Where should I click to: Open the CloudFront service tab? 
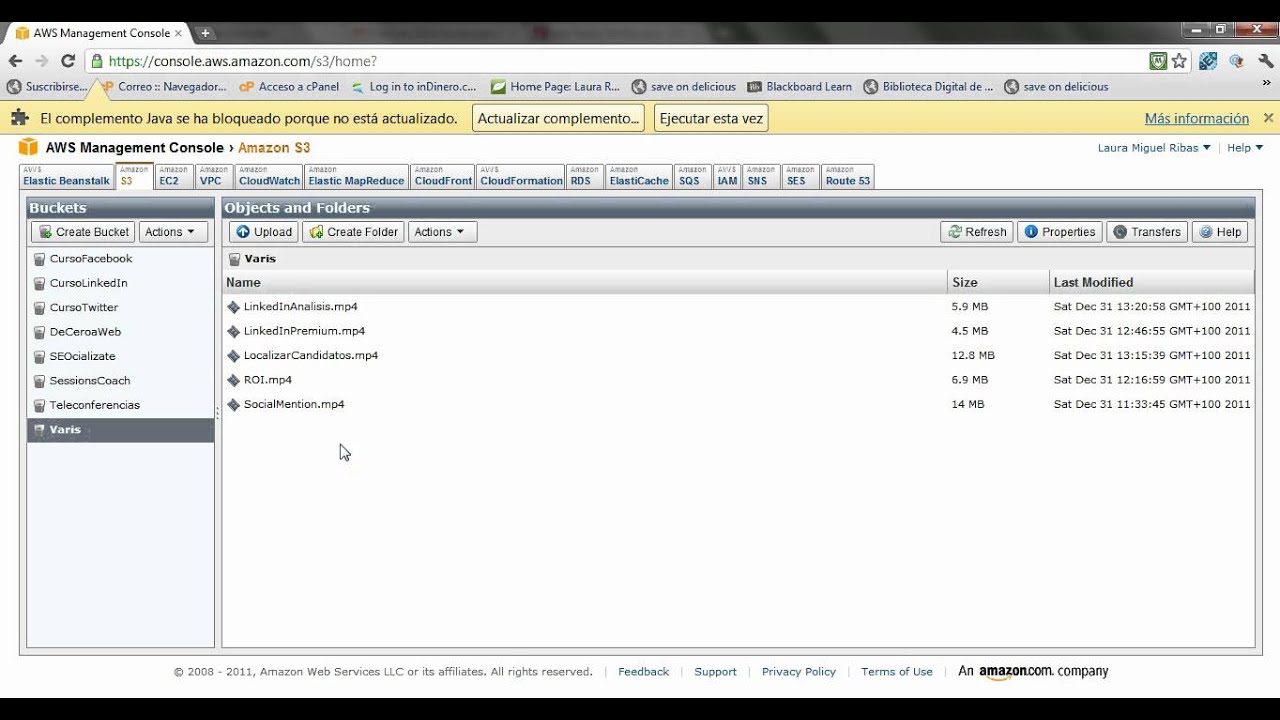click(443, 176)
